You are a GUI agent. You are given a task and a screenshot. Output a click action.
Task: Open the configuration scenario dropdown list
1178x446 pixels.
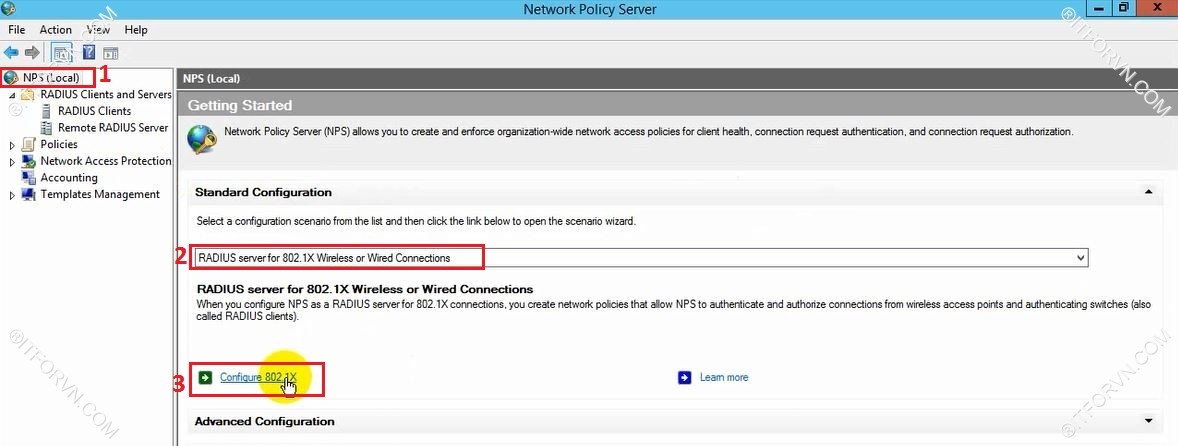click(1079, 258)
